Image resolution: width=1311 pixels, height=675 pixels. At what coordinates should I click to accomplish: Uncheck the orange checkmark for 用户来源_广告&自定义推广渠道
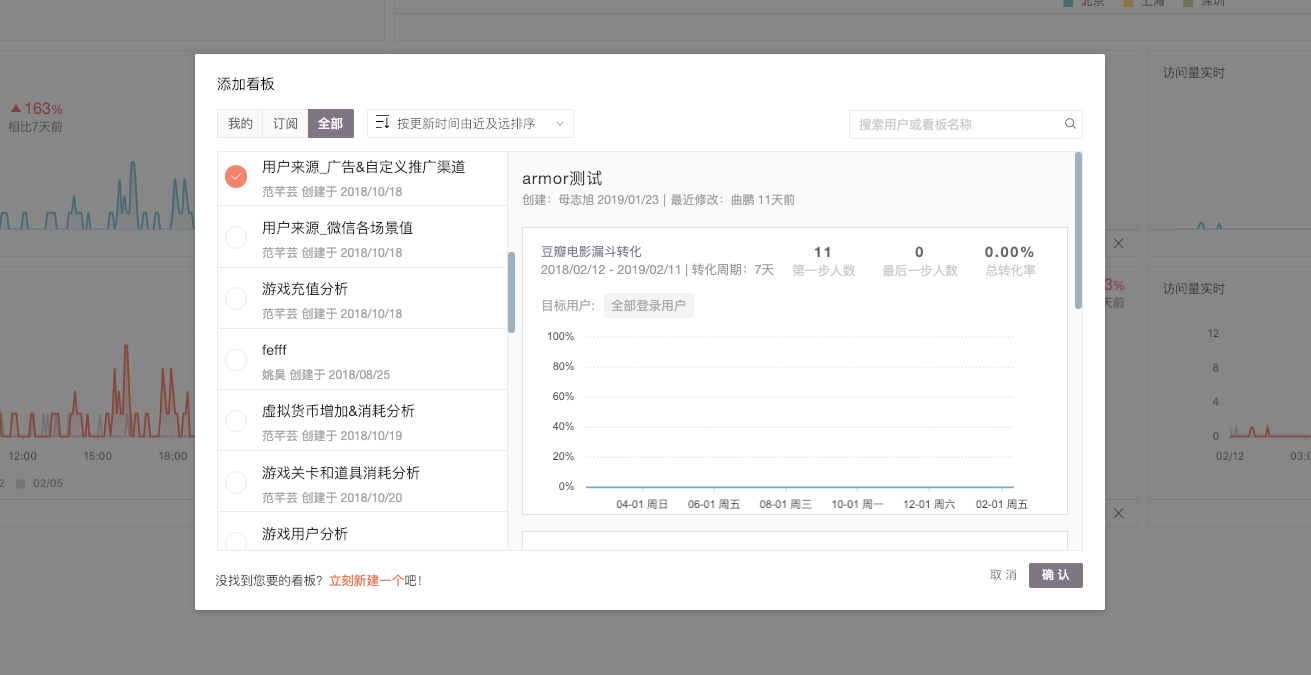pyautogui.click(x=236, y=177)
